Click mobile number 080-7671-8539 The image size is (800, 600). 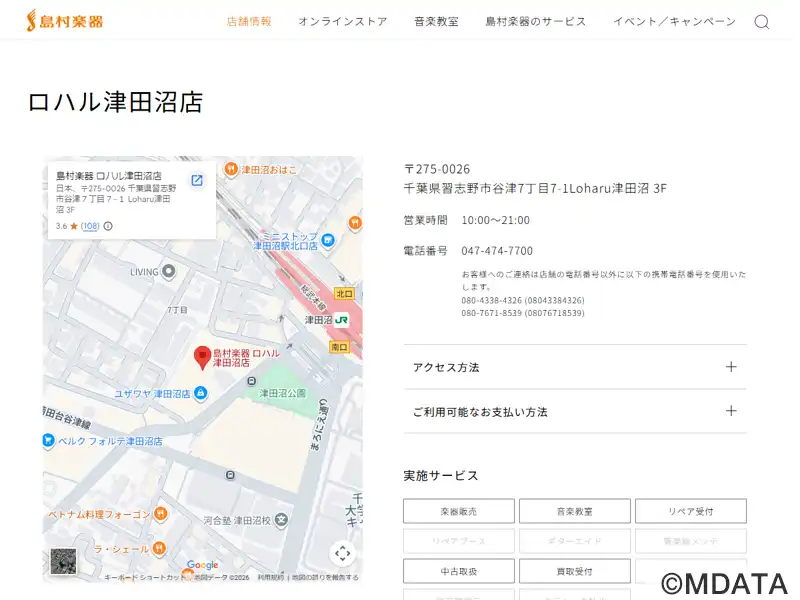point(523,313)
